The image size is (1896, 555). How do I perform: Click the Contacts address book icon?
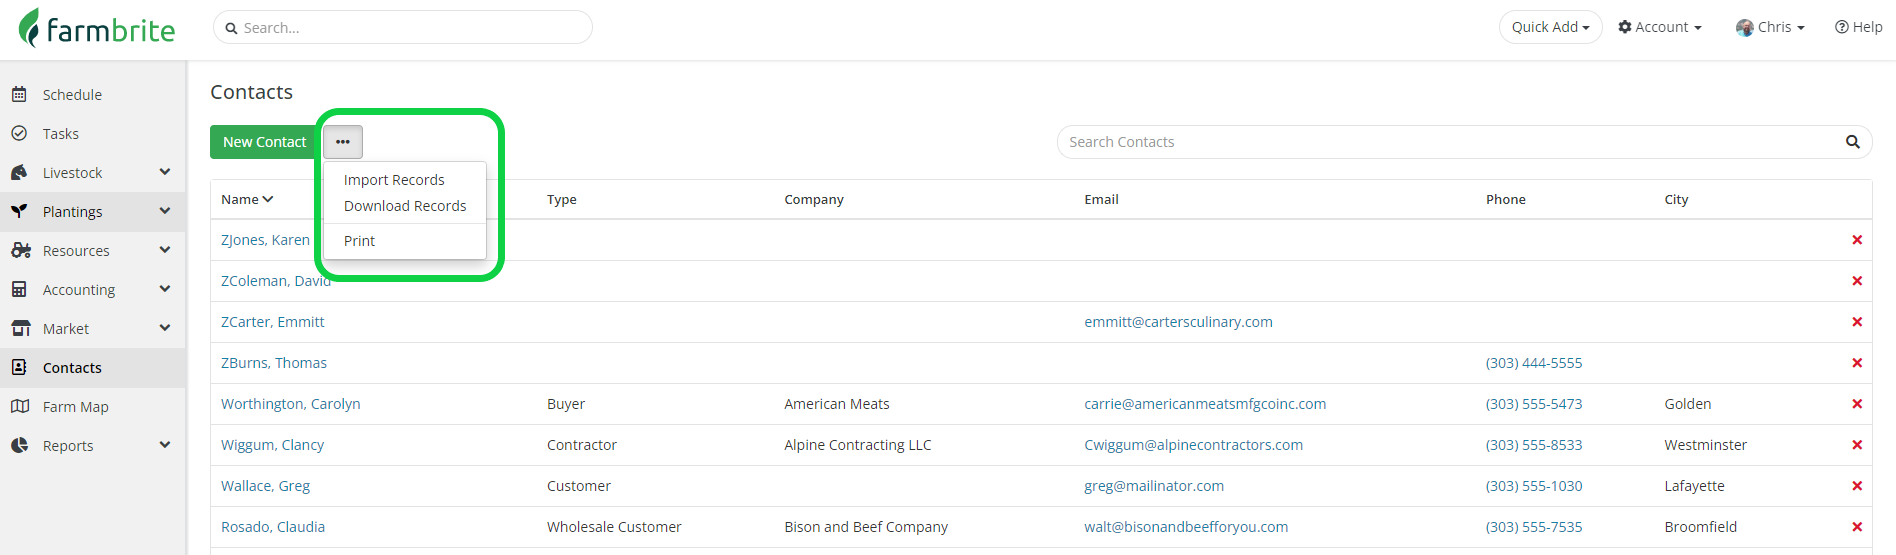[x=19, y=368]
